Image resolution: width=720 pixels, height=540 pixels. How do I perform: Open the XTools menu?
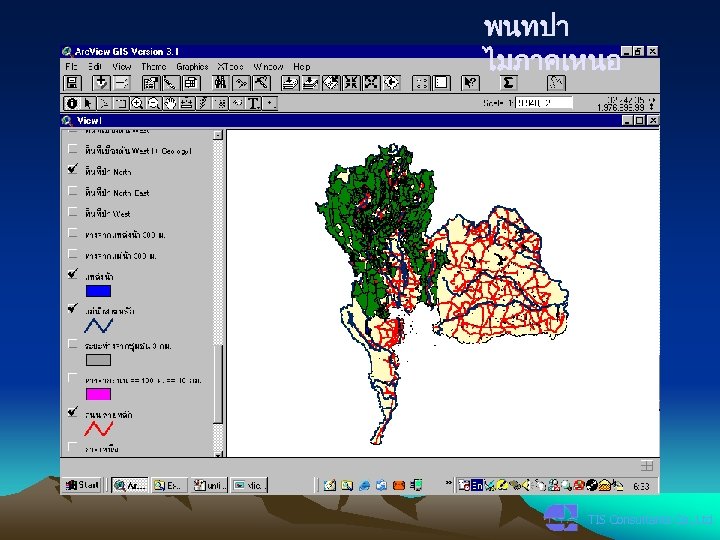[x=231, y=67]
